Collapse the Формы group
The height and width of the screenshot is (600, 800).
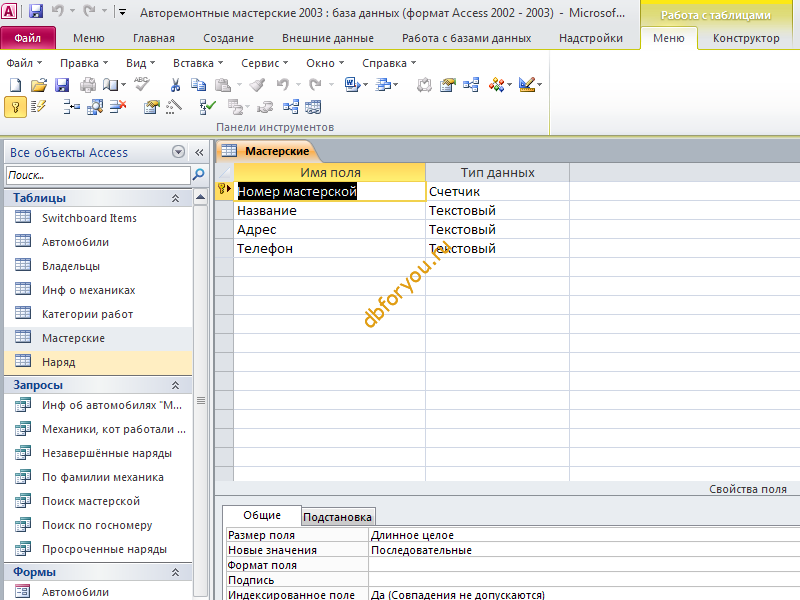coord(176,572)
